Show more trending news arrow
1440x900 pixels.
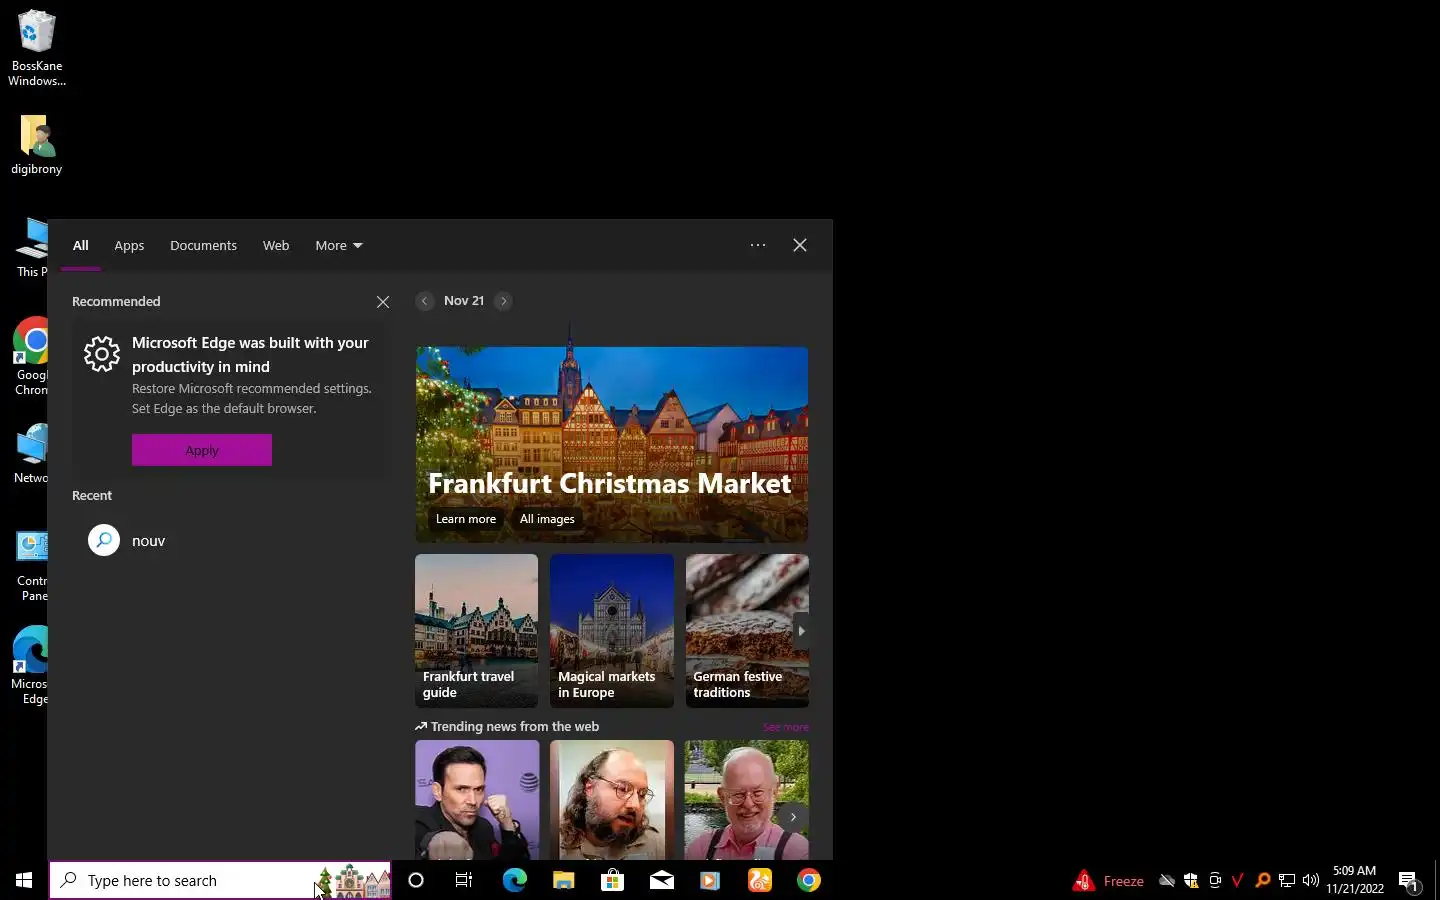pos(793,817)
